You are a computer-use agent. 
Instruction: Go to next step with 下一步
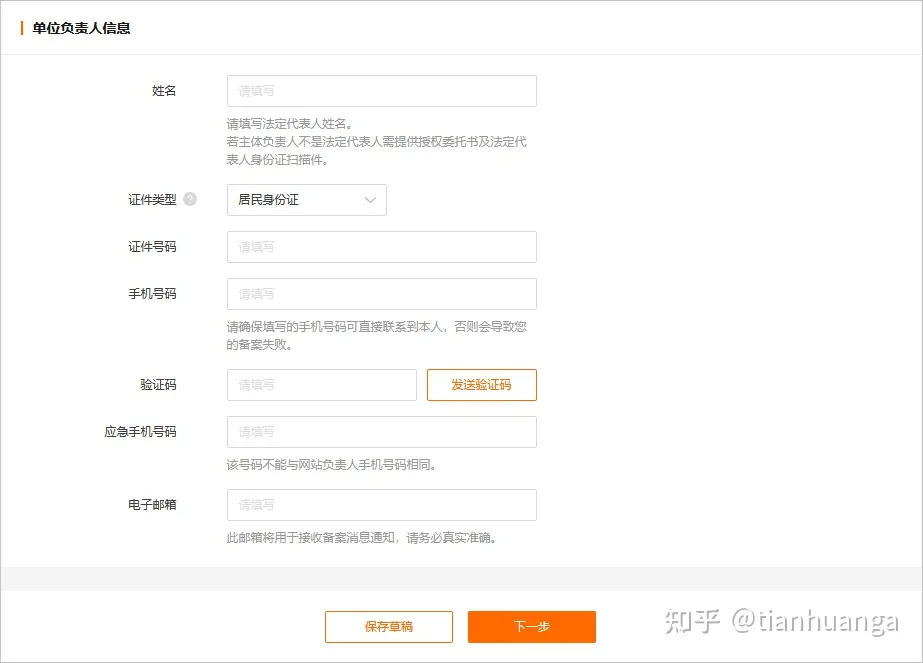click(532, 626)
